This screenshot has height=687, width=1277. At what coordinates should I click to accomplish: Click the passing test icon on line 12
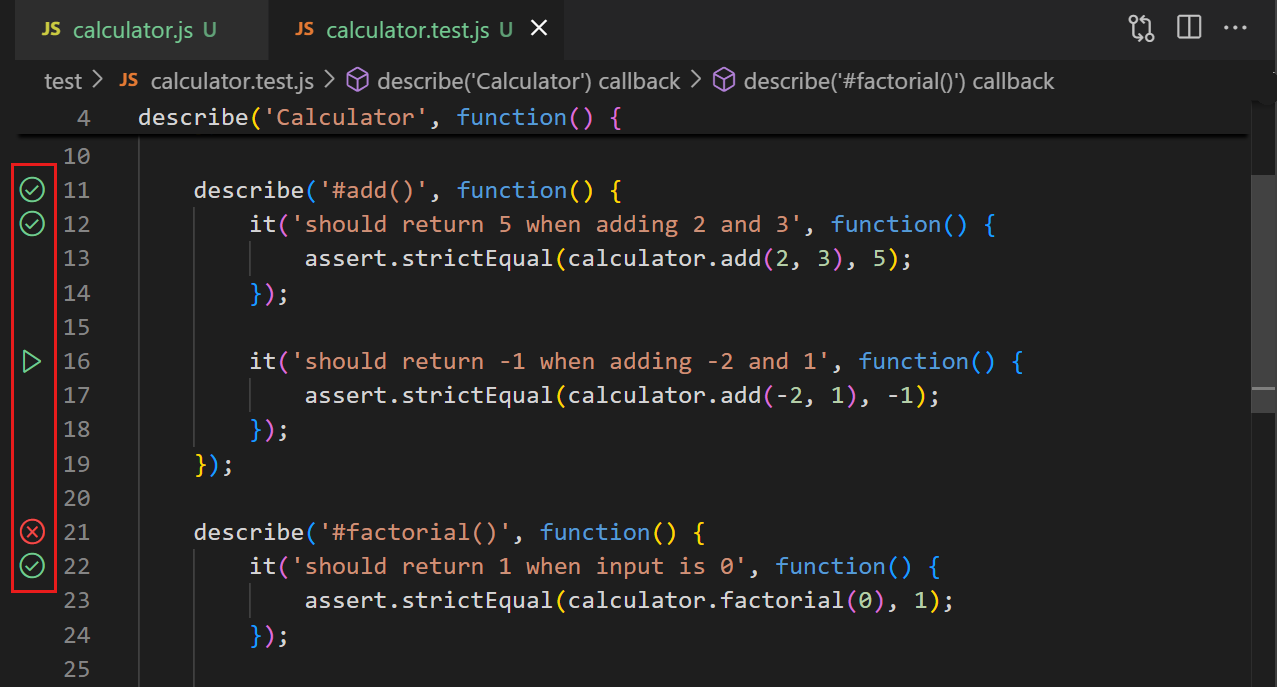coord(32,224)
